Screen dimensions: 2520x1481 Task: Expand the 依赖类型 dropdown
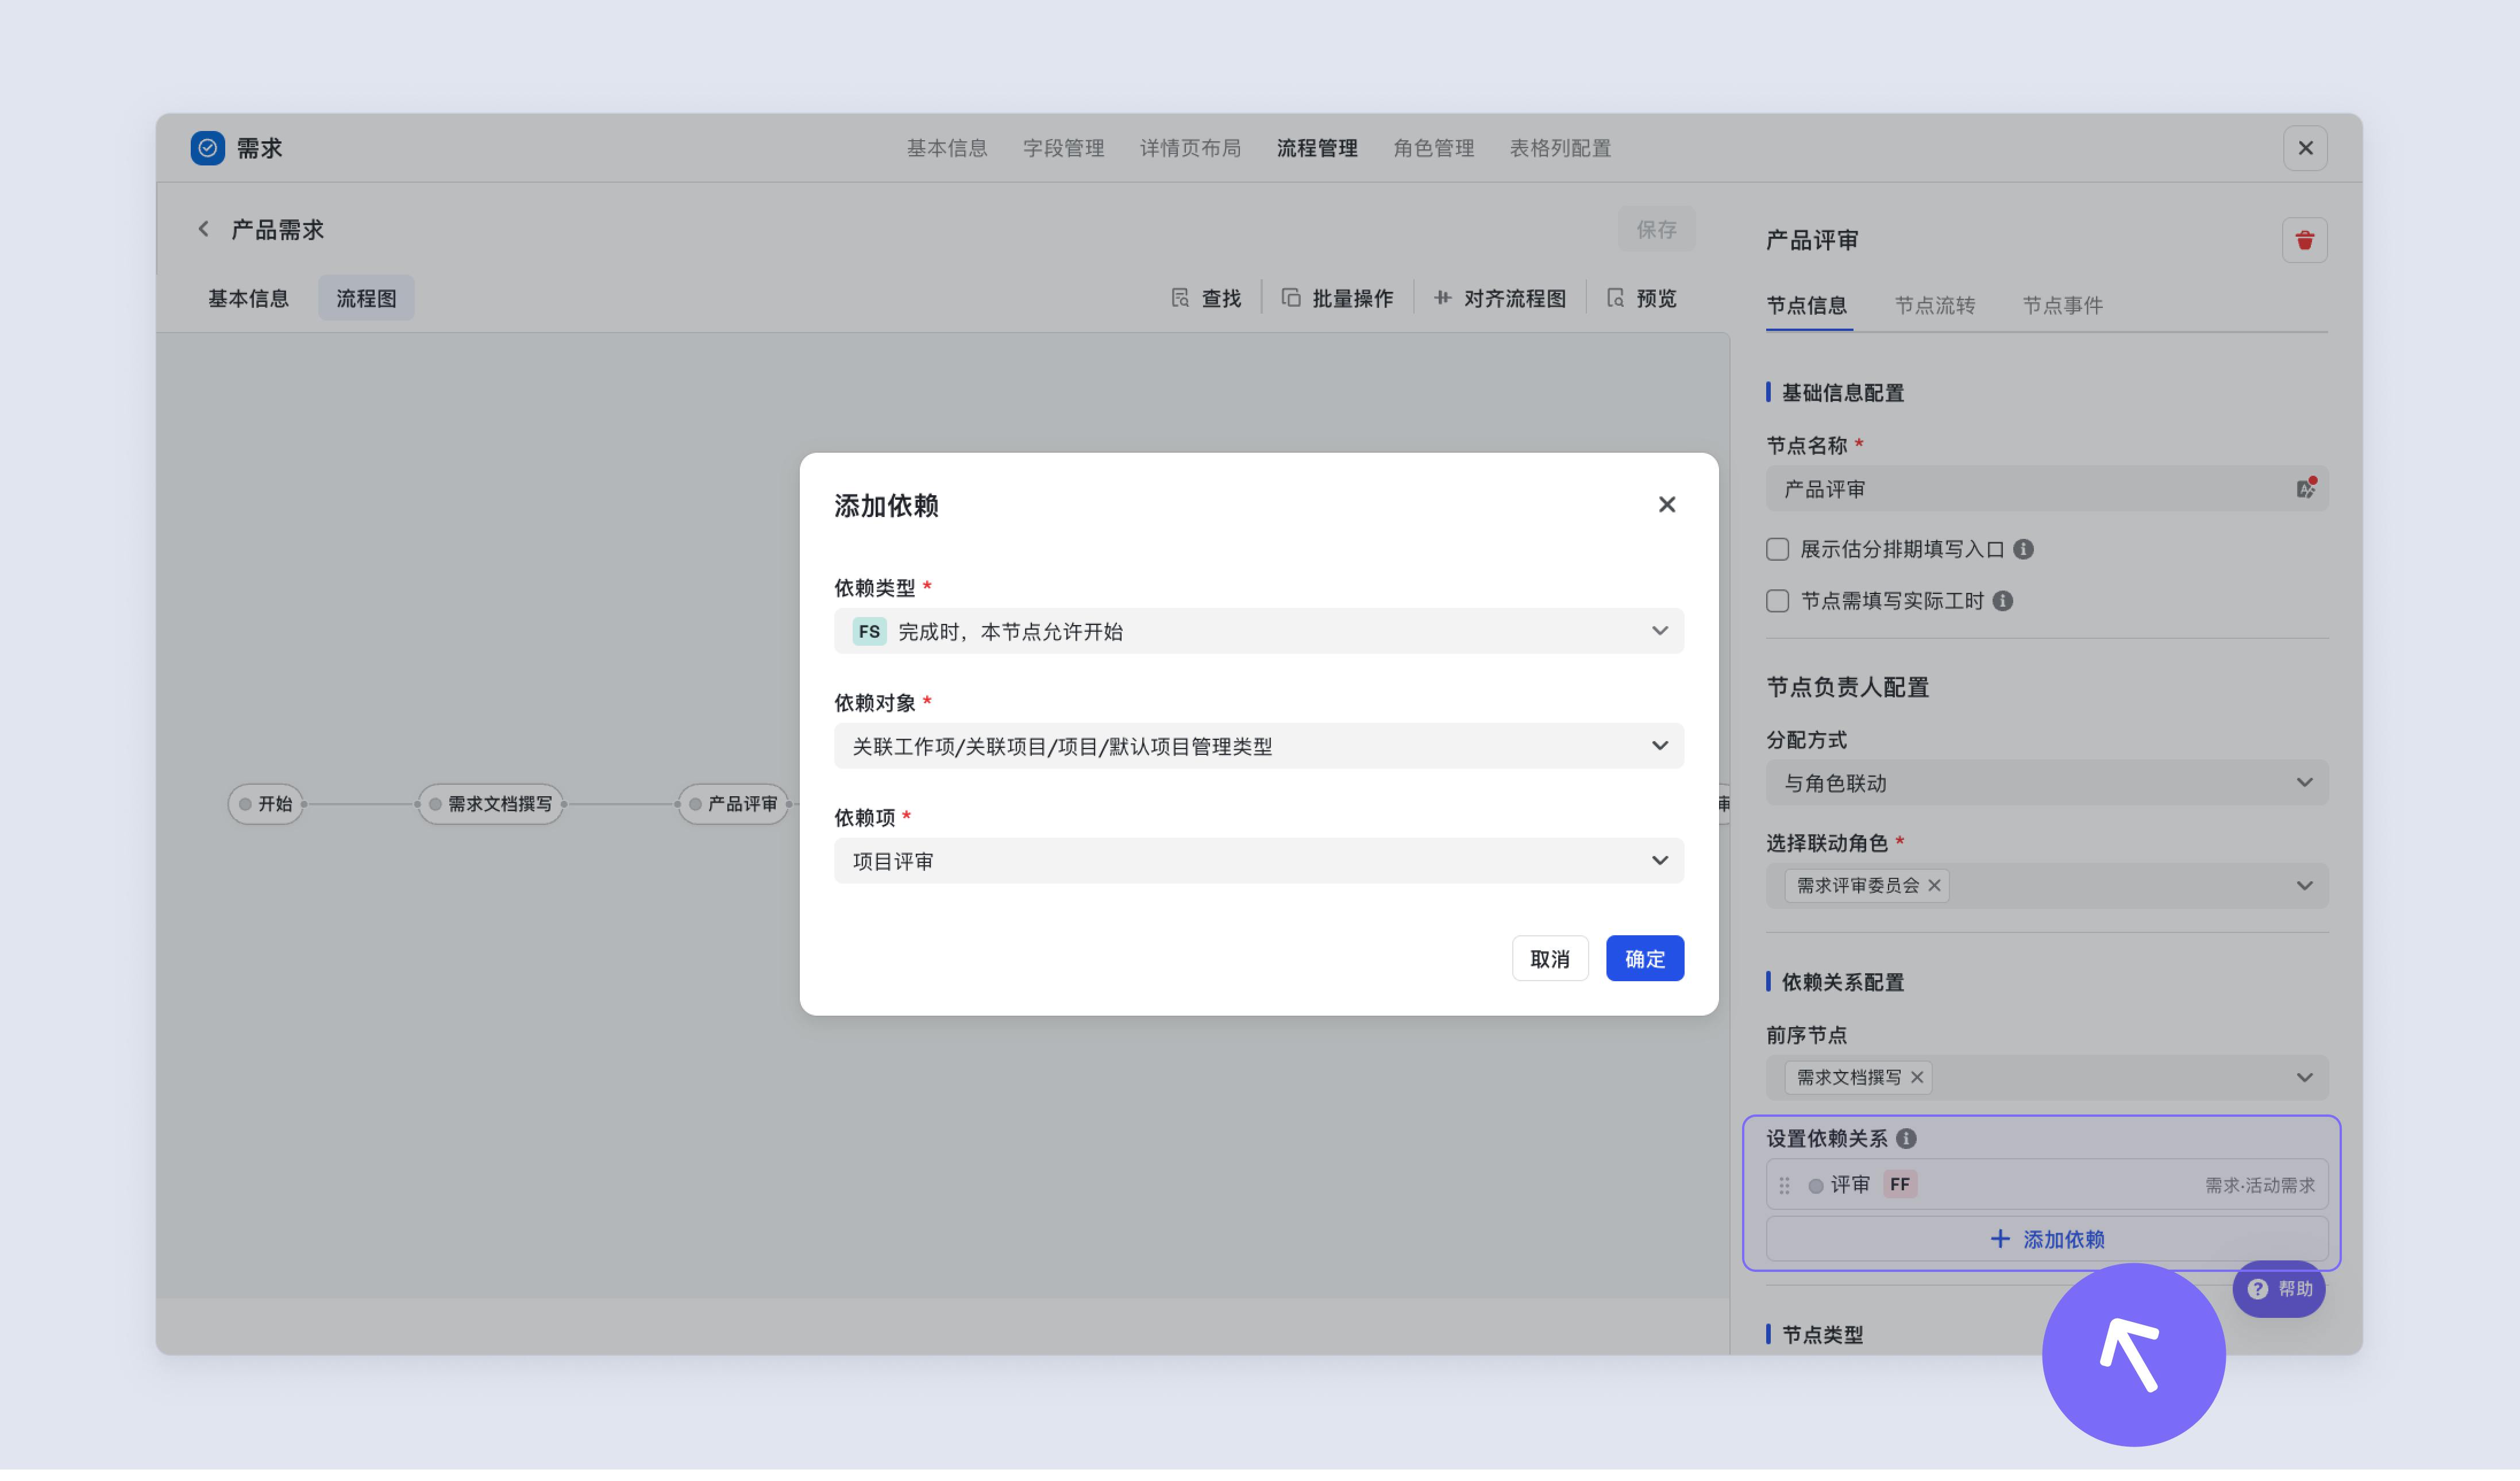pyautogui.click(x=1259, y=631)
